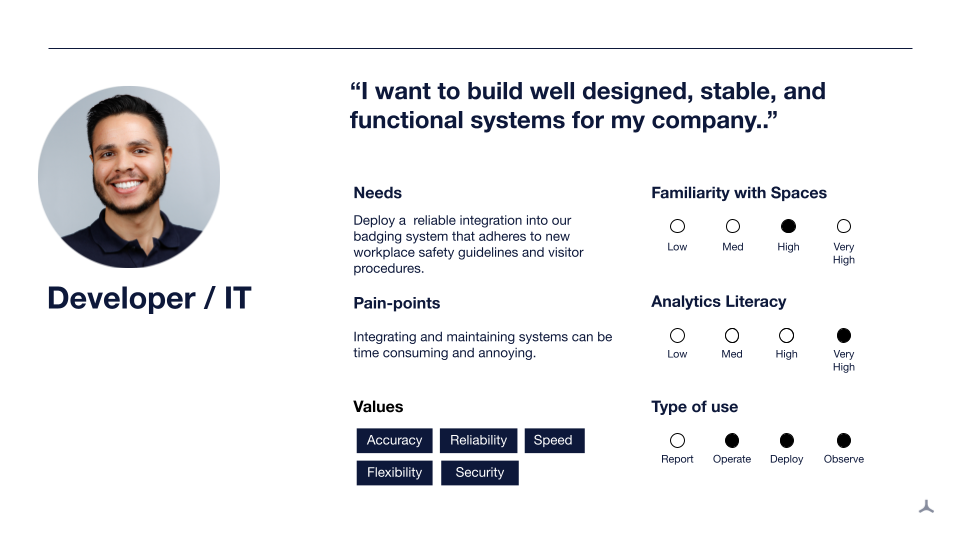960x540 pixels.
Task: Toggle the Report type of use
Action: point(677,440)
